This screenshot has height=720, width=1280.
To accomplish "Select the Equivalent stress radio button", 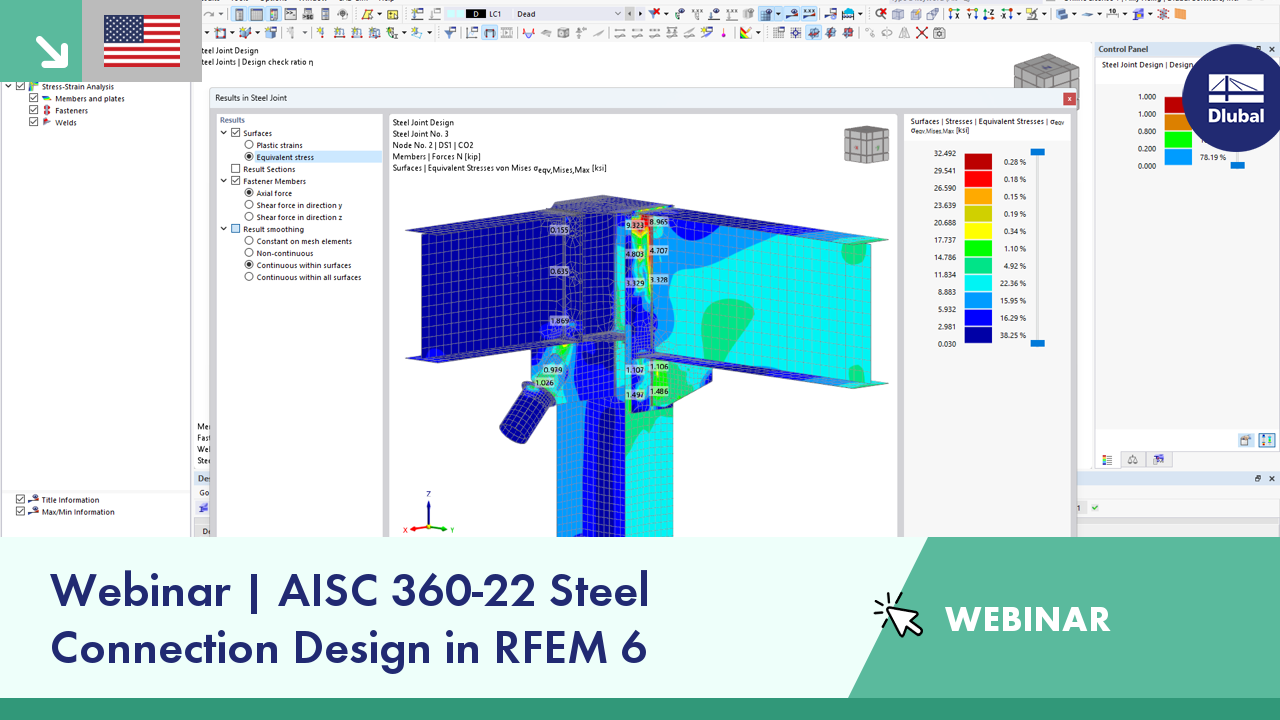I will [249, 157].
